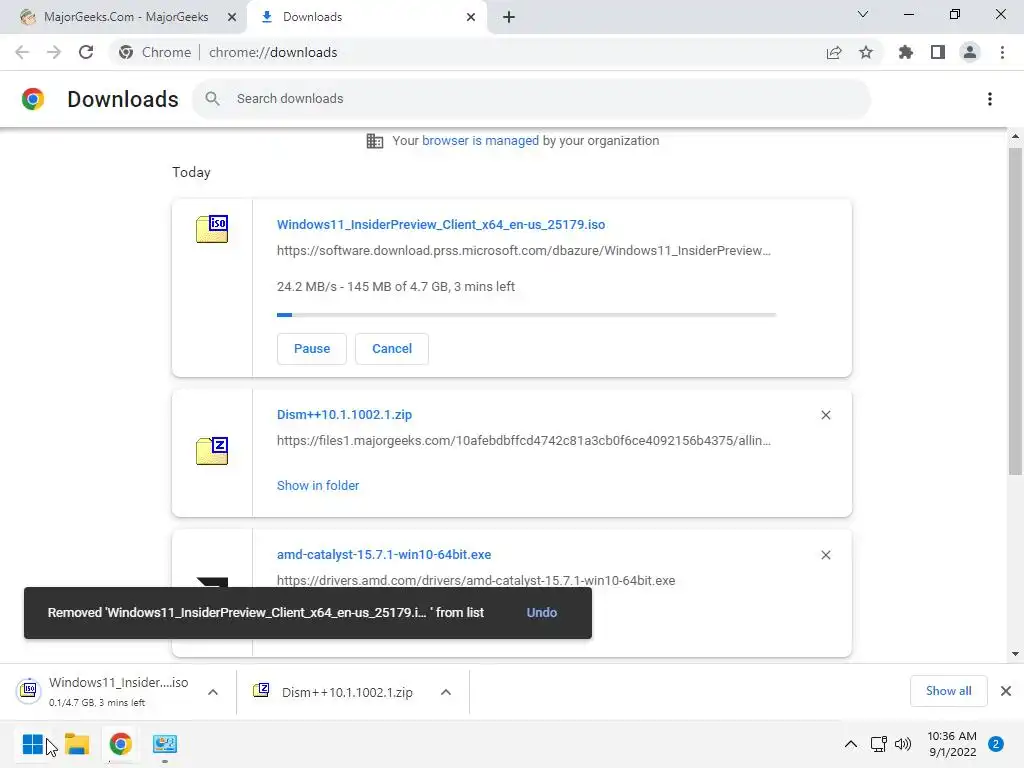Open Chrome's main three-dot menu

pyautogui.click(x=1002, y=52)
